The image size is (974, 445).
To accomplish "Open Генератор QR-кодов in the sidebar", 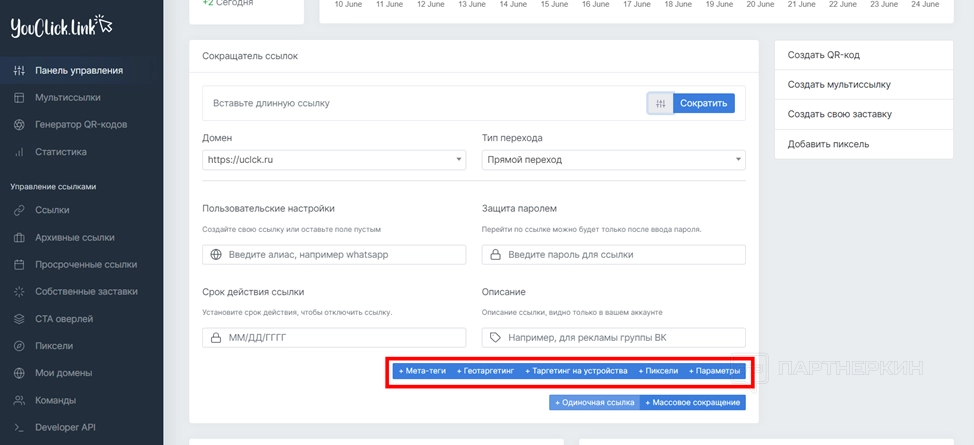I will 80,125.
